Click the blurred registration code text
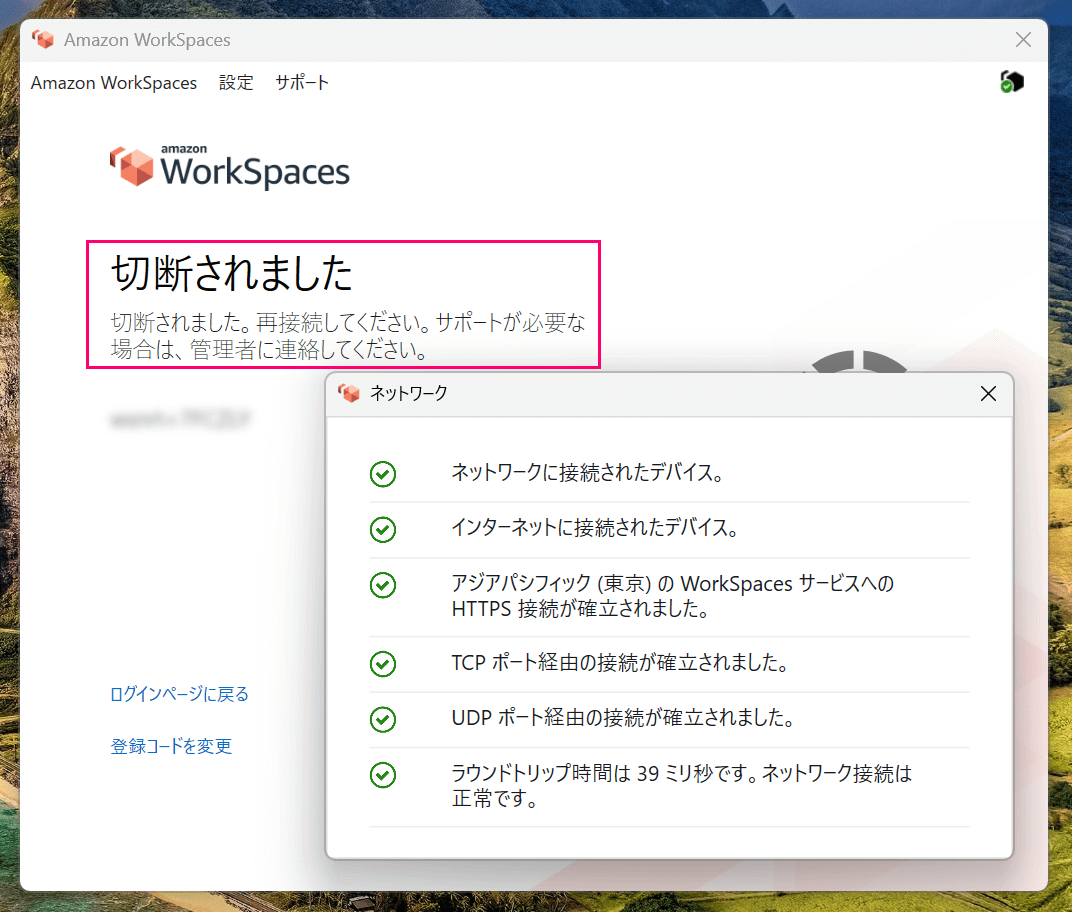Image resolution: width=1072 pixels, height=912 pixels. pos(180,418)
